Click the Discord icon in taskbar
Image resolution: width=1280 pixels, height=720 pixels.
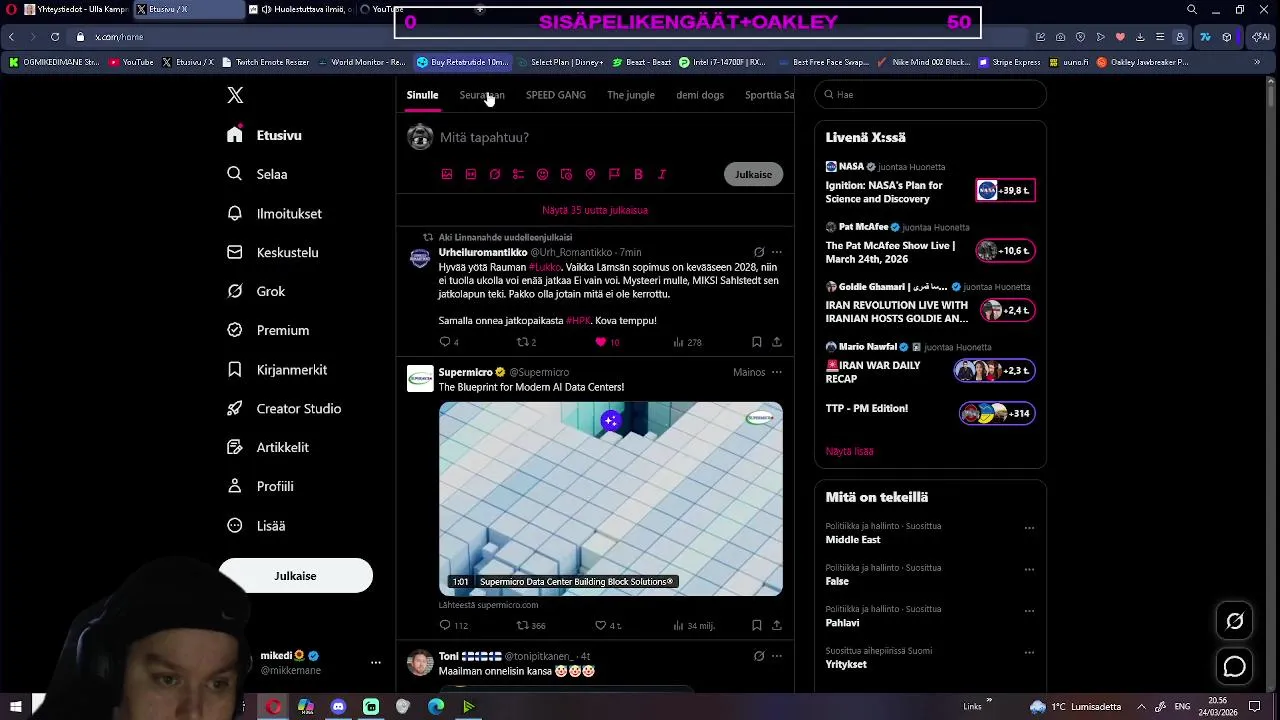[338, 707]
